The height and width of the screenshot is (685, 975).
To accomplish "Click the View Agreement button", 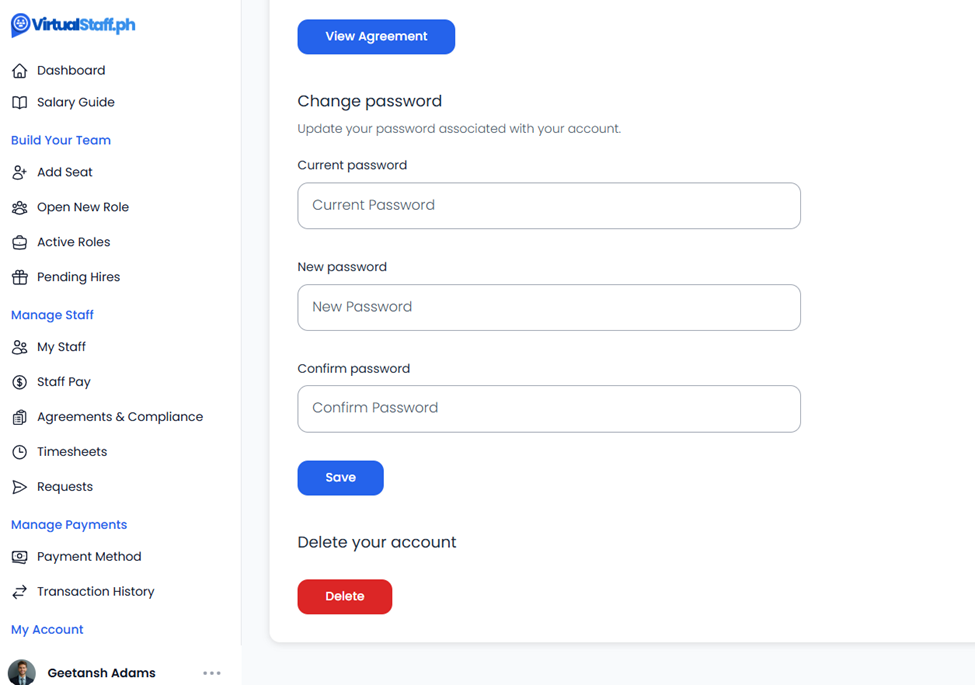I will (376, 37).
